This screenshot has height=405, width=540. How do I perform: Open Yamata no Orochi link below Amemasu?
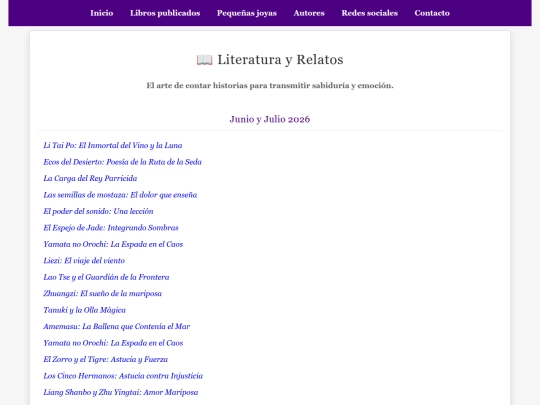point(113,343)
